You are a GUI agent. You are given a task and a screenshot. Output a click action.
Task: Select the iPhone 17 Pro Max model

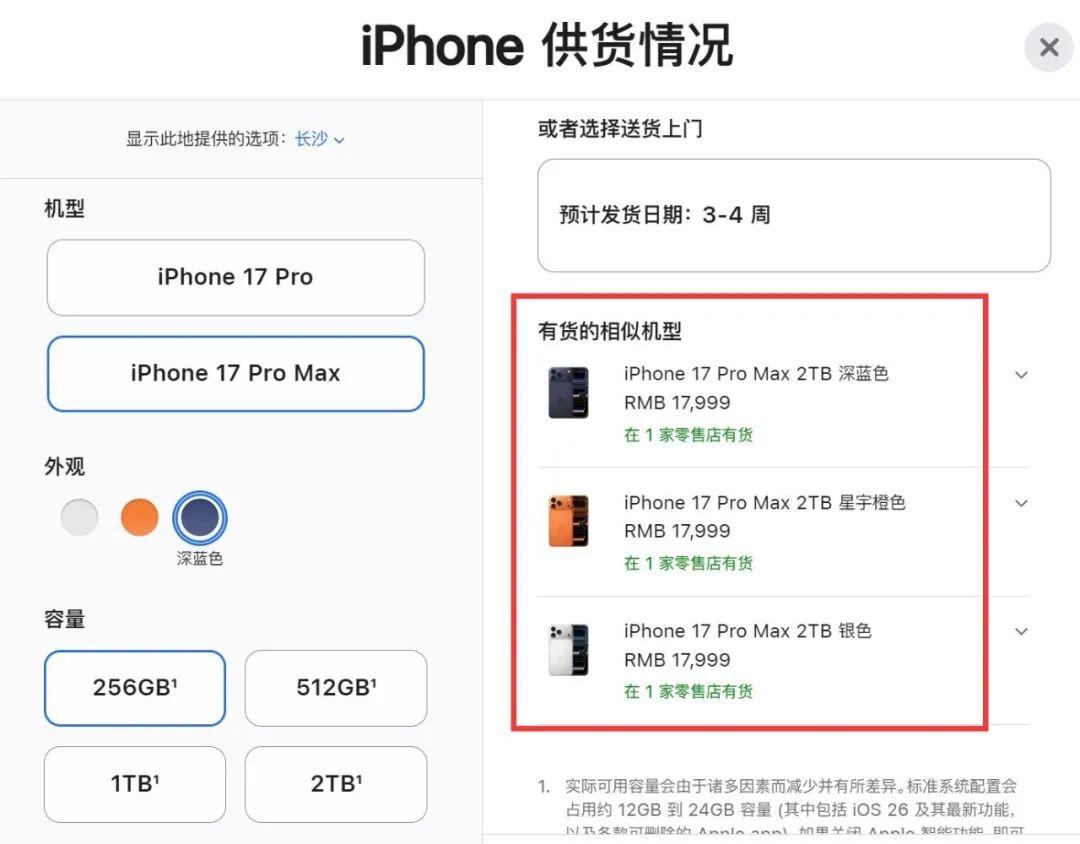coord(236,373)
